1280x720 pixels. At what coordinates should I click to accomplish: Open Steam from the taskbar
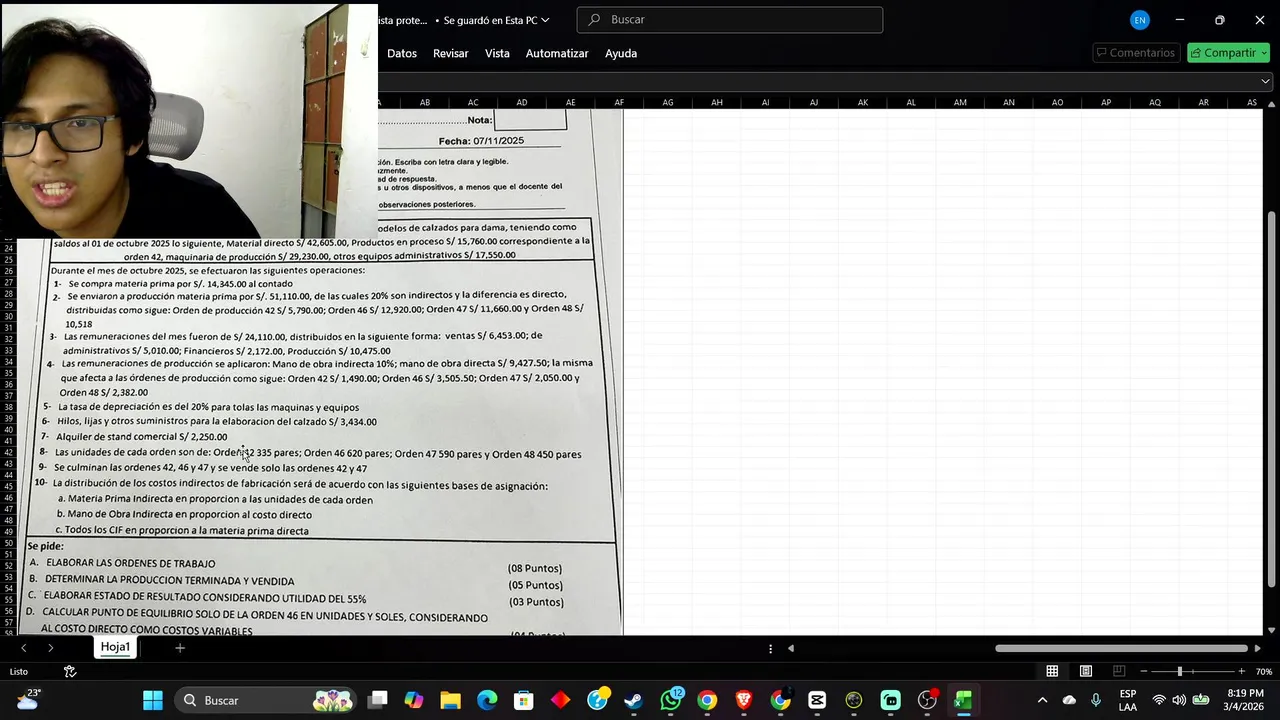tap(634, 700)
